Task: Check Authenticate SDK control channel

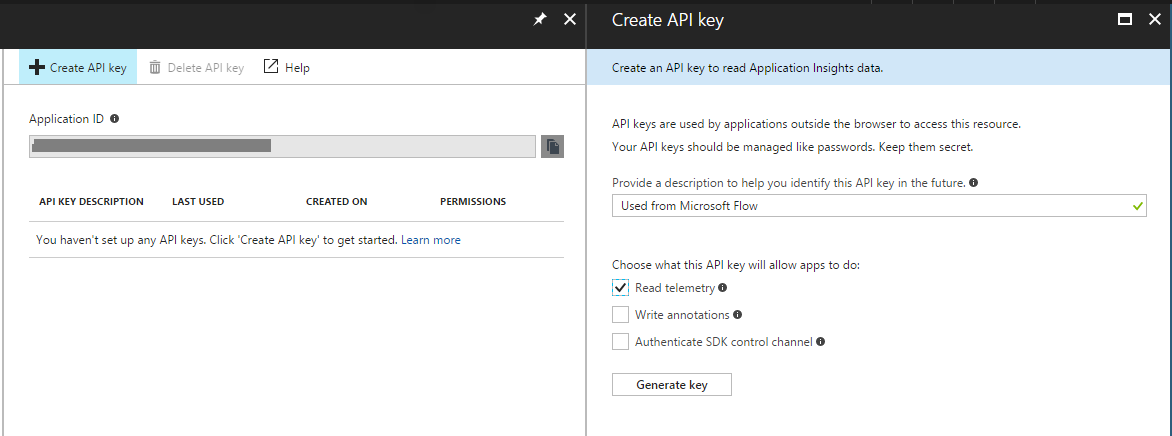Action: tap(621, 342)
